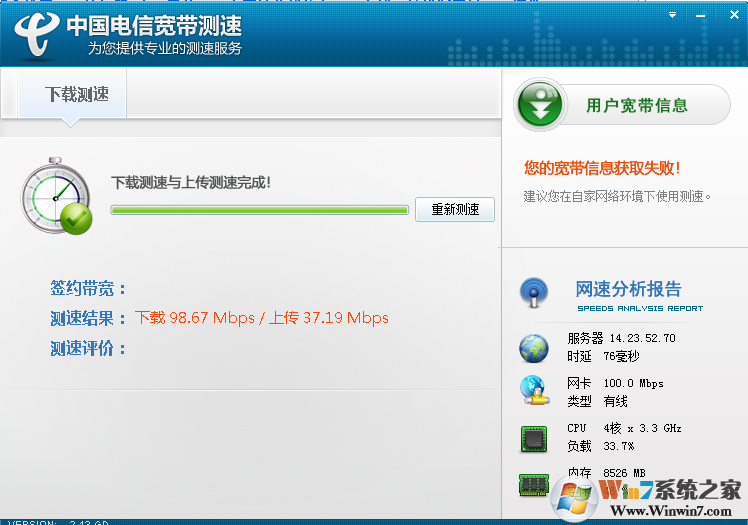
Task: Click the 测速评价 label
Action: click(88, 348)
